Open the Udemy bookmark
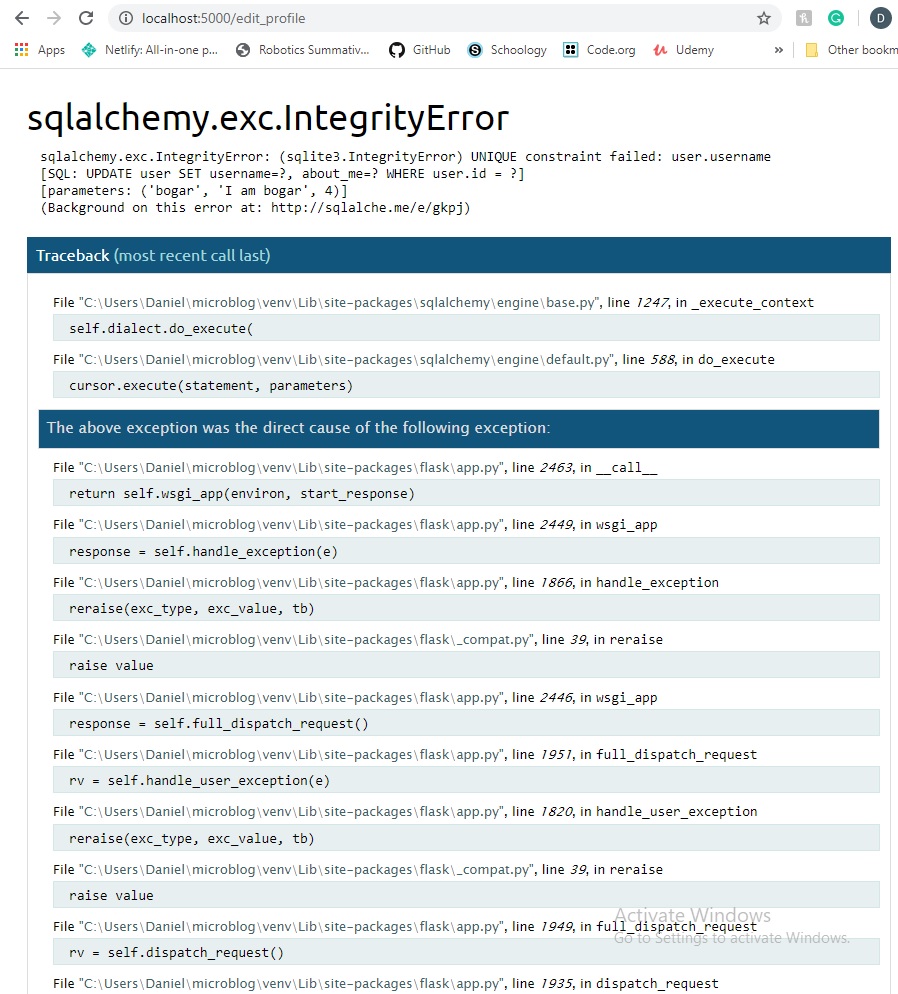Viewport: 898px width, 994px height. [x=683, y=50]
